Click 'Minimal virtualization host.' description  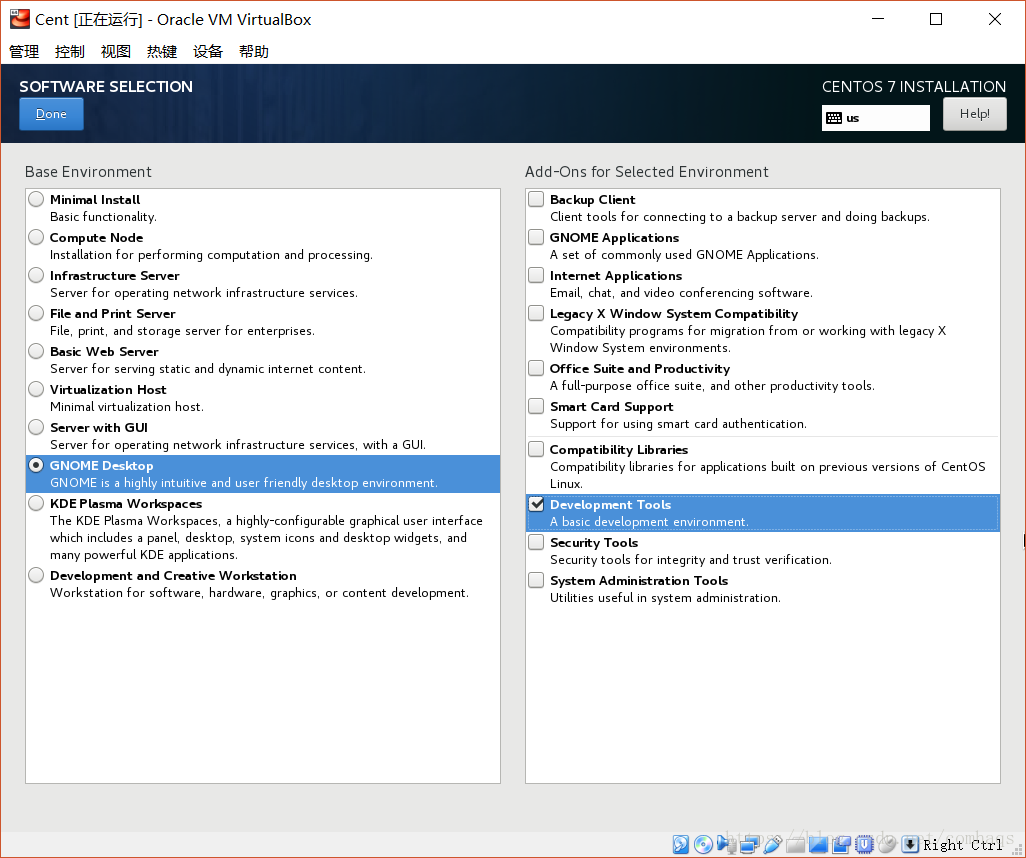(x=127, y=406)
